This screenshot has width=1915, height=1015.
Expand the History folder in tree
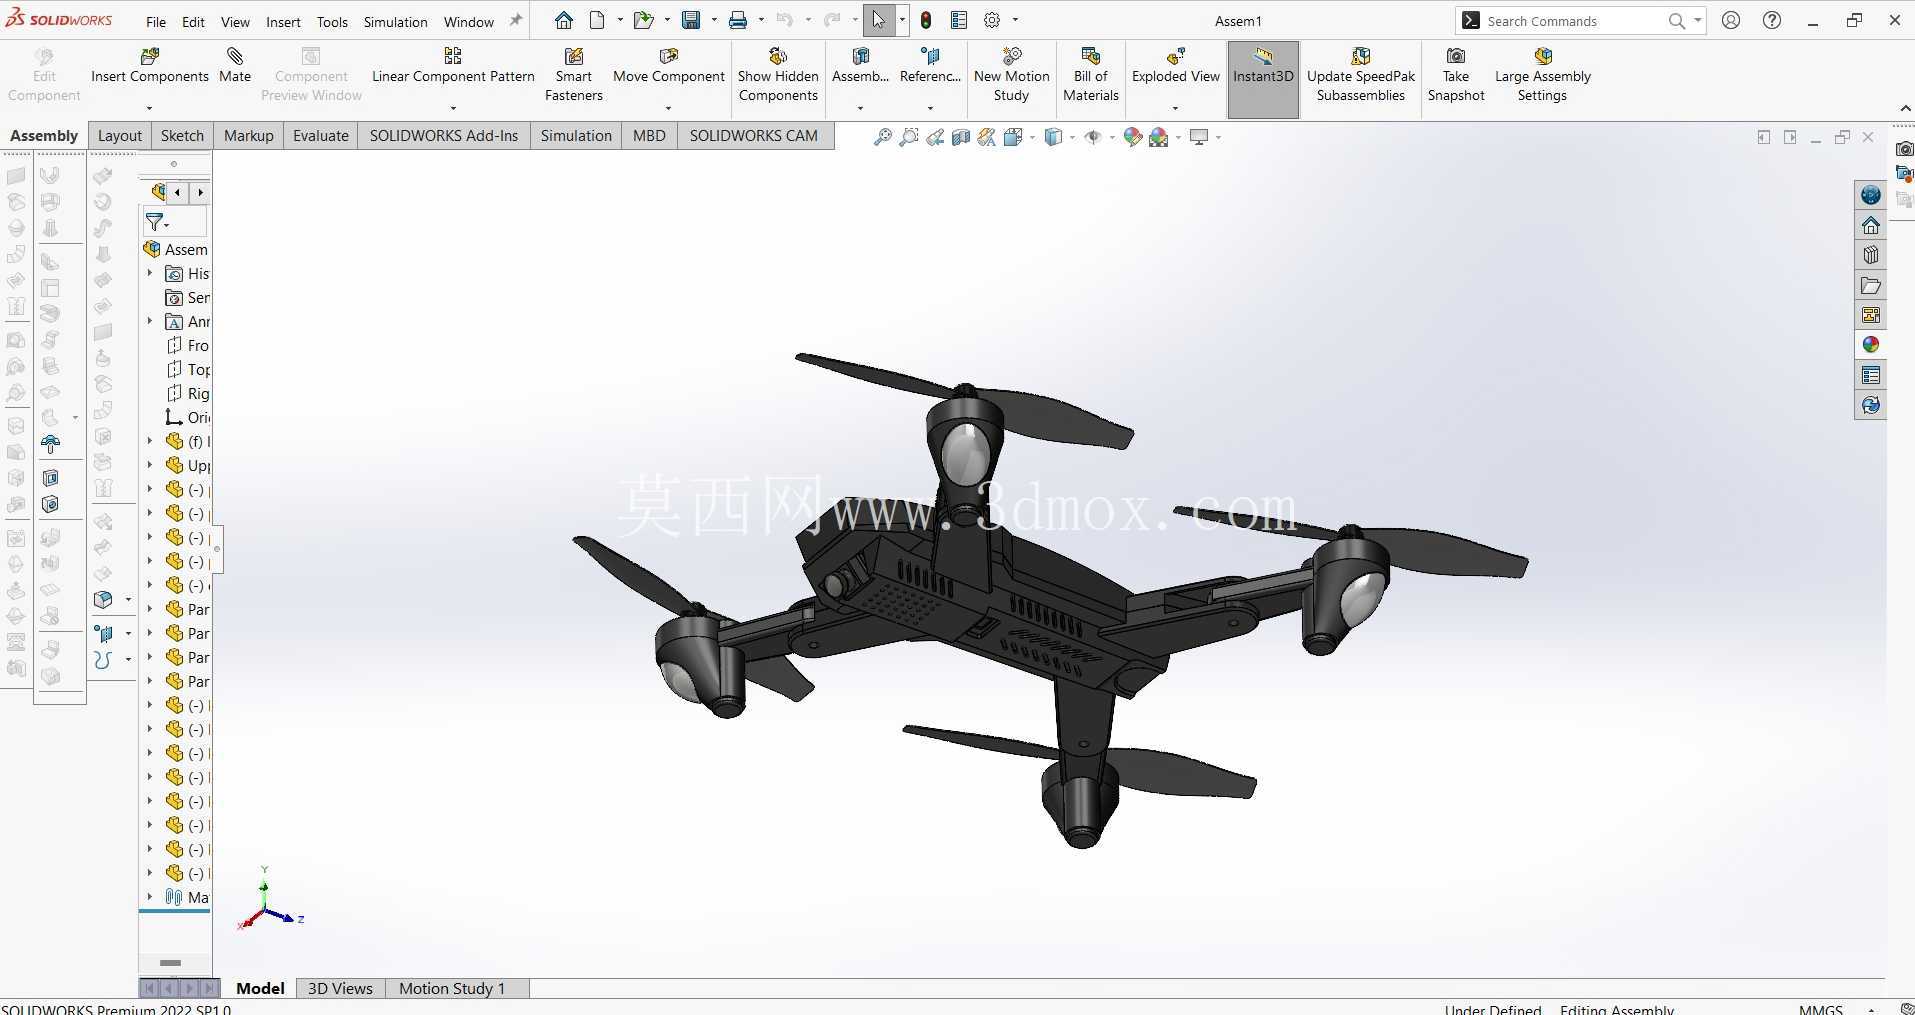150,273
